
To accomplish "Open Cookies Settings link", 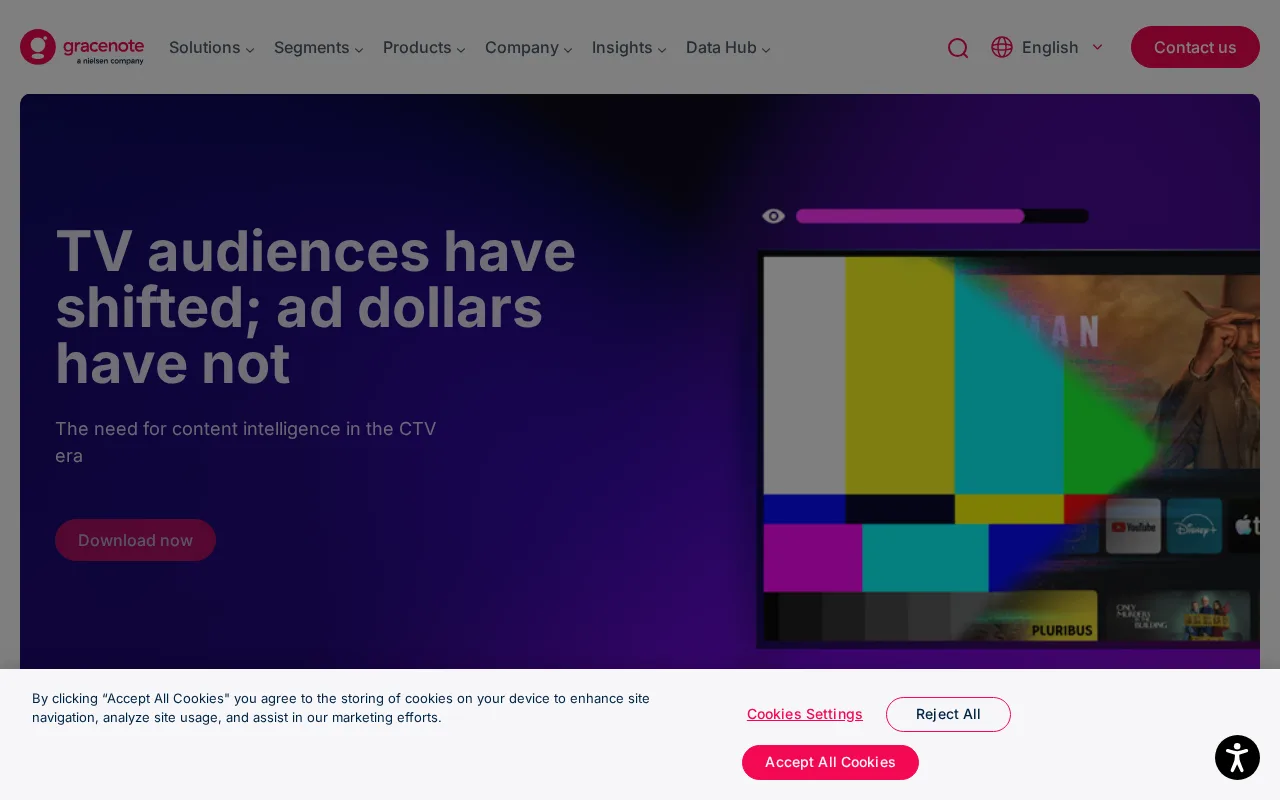I will pyautogui.click(x=804, y=714).
